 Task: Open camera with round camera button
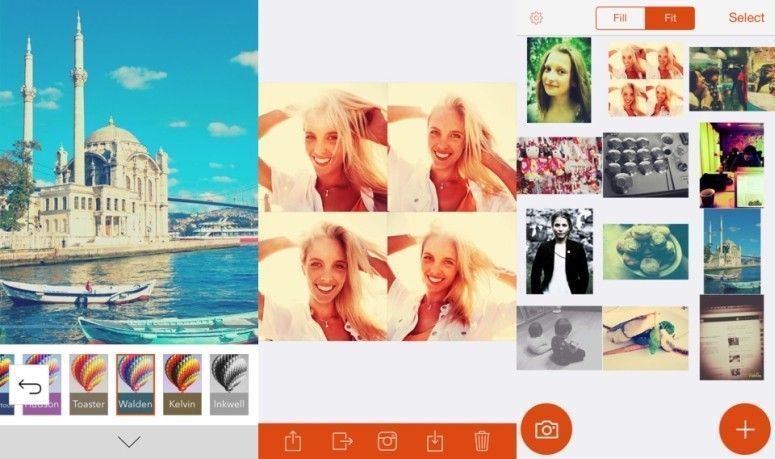[x=546, y=429]
